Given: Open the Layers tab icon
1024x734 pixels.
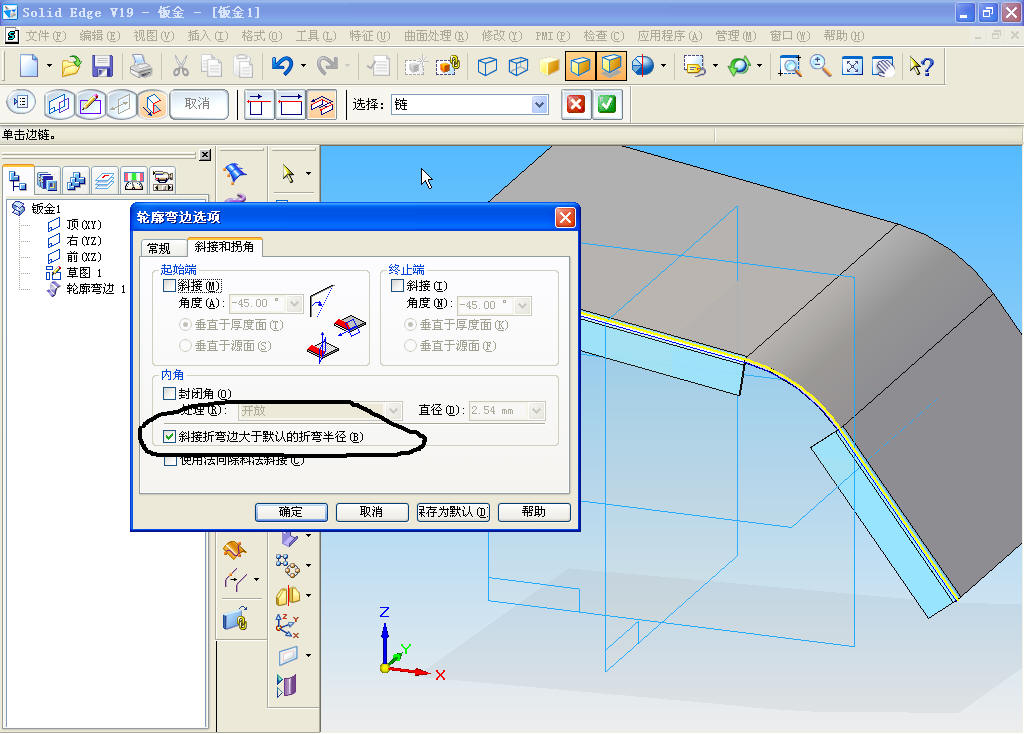Looking at the screenshot, I should (x=104, y=180).
